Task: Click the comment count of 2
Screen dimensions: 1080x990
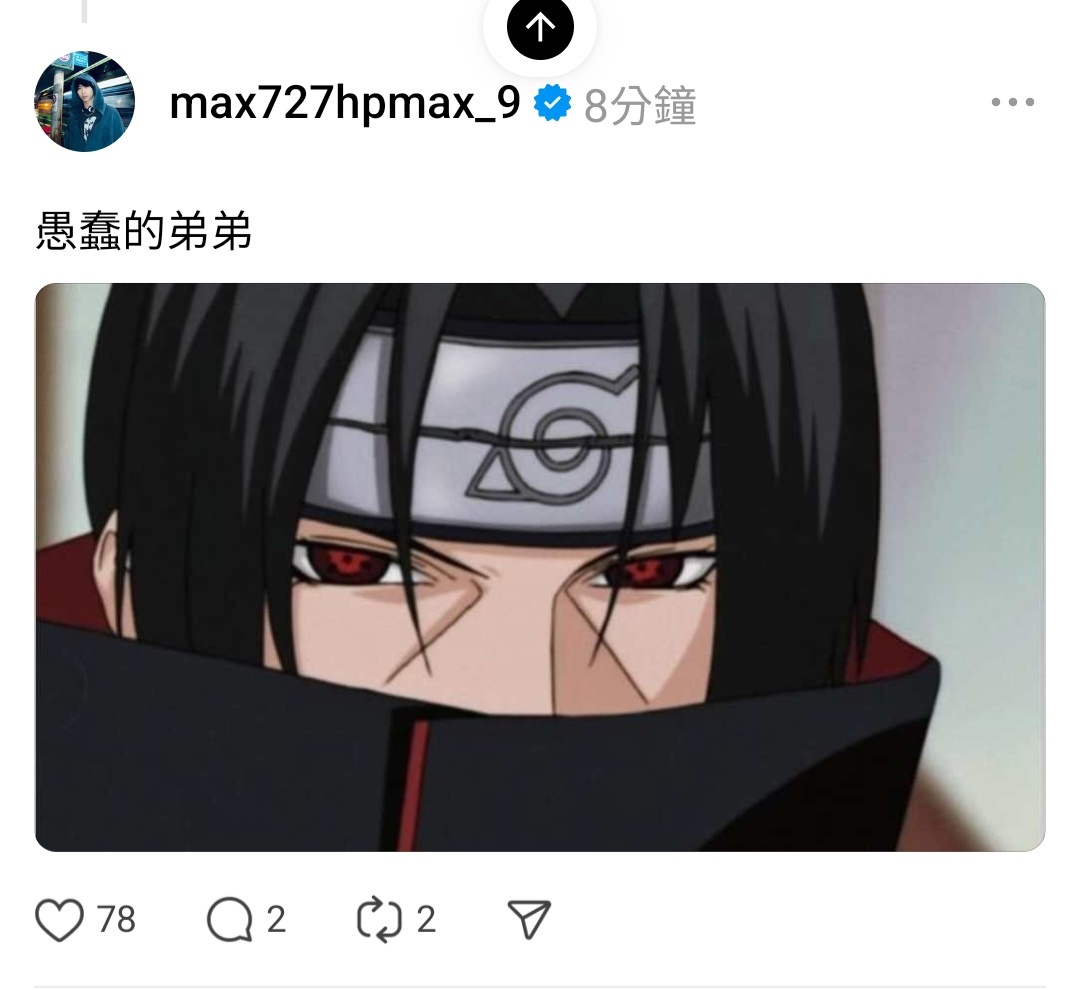Action: tap(276, 919)
